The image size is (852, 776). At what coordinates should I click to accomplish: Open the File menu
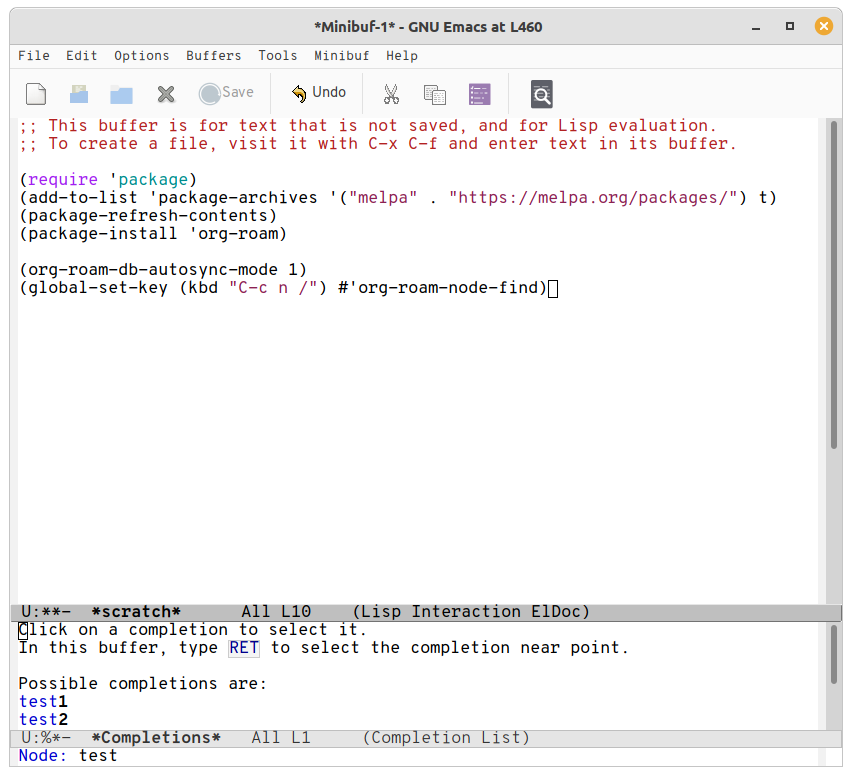coord(34,56)
